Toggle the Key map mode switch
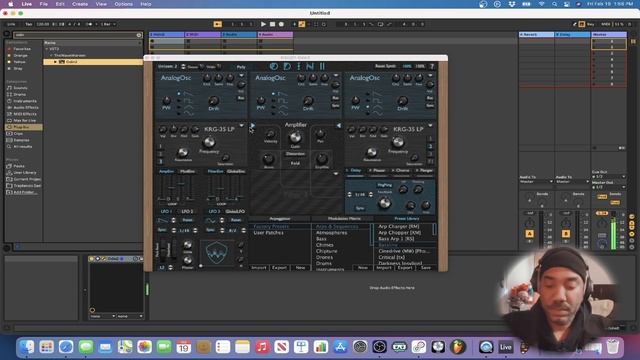640x360 pixels. point(590,24)
